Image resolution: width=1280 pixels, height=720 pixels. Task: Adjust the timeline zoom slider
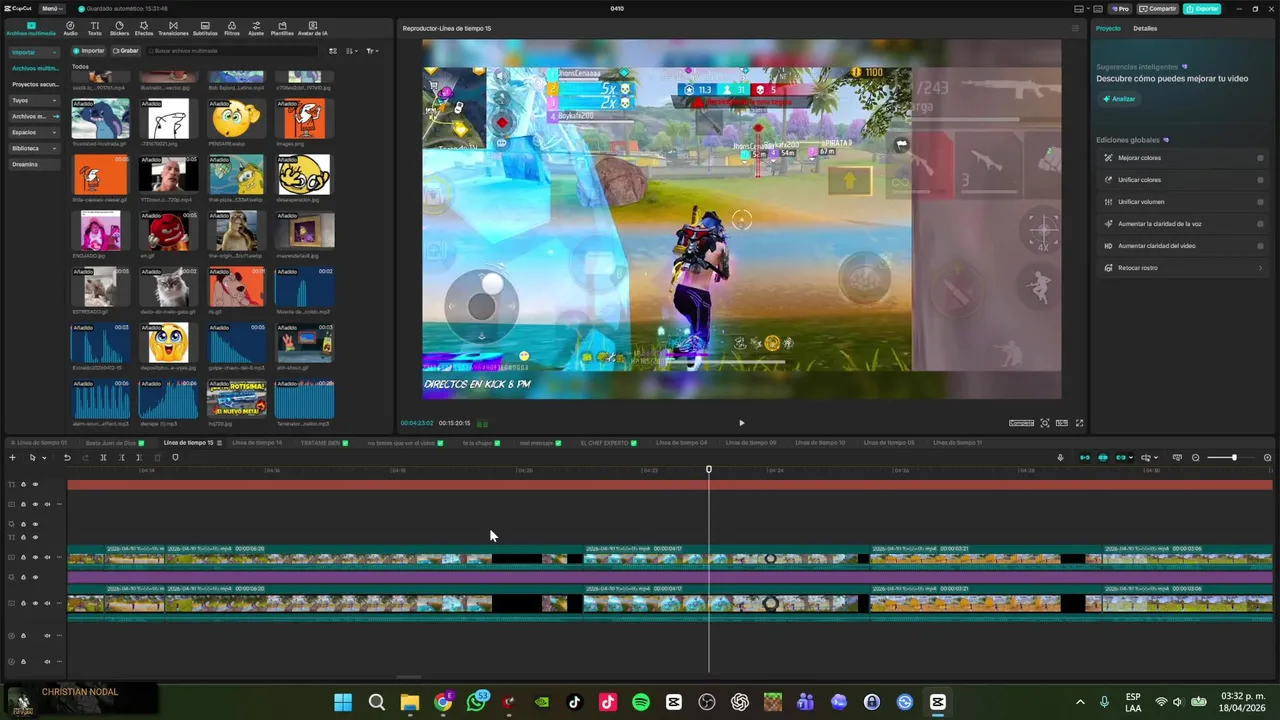point(1232,458)
